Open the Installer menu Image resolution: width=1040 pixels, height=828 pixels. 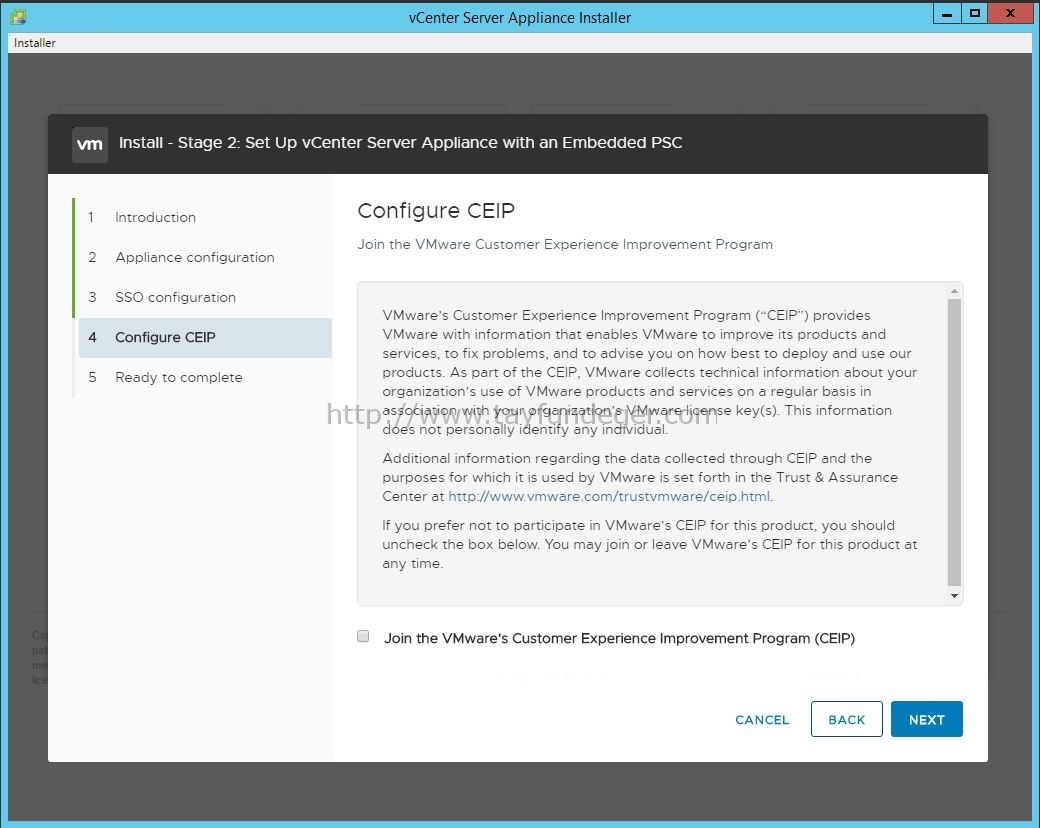coord(34,42)
